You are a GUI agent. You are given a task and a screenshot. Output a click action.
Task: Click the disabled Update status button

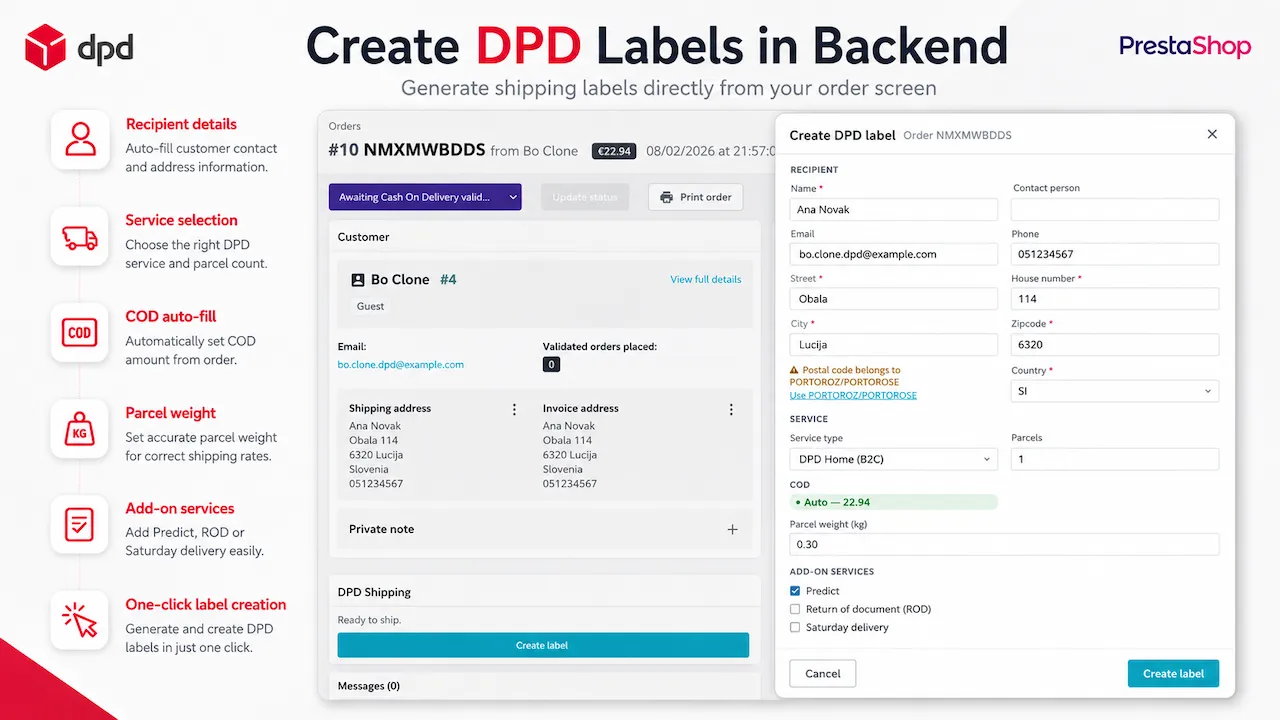pos(585,197)
